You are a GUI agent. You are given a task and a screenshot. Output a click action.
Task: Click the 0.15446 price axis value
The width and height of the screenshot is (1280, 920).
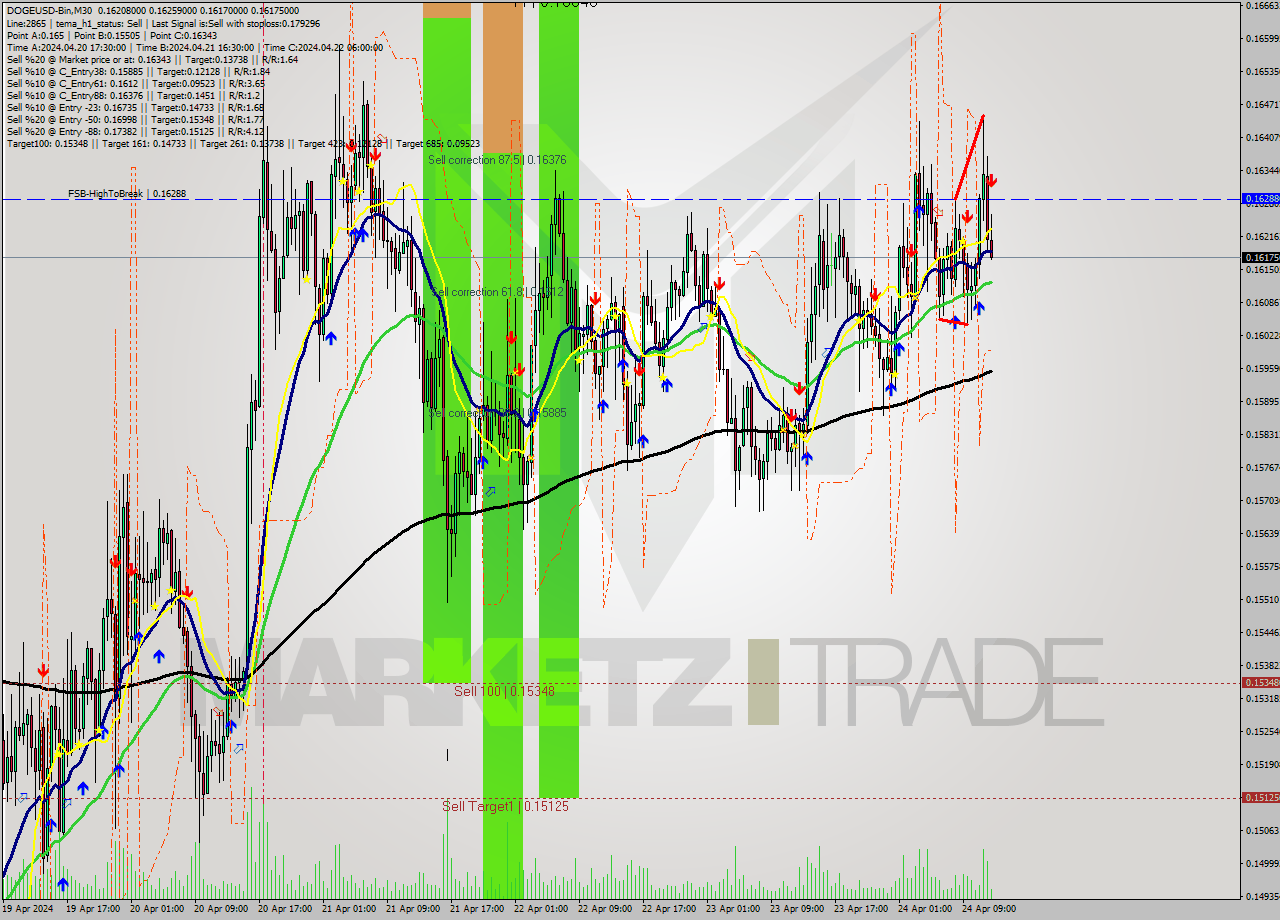(x=1262, y=632)
